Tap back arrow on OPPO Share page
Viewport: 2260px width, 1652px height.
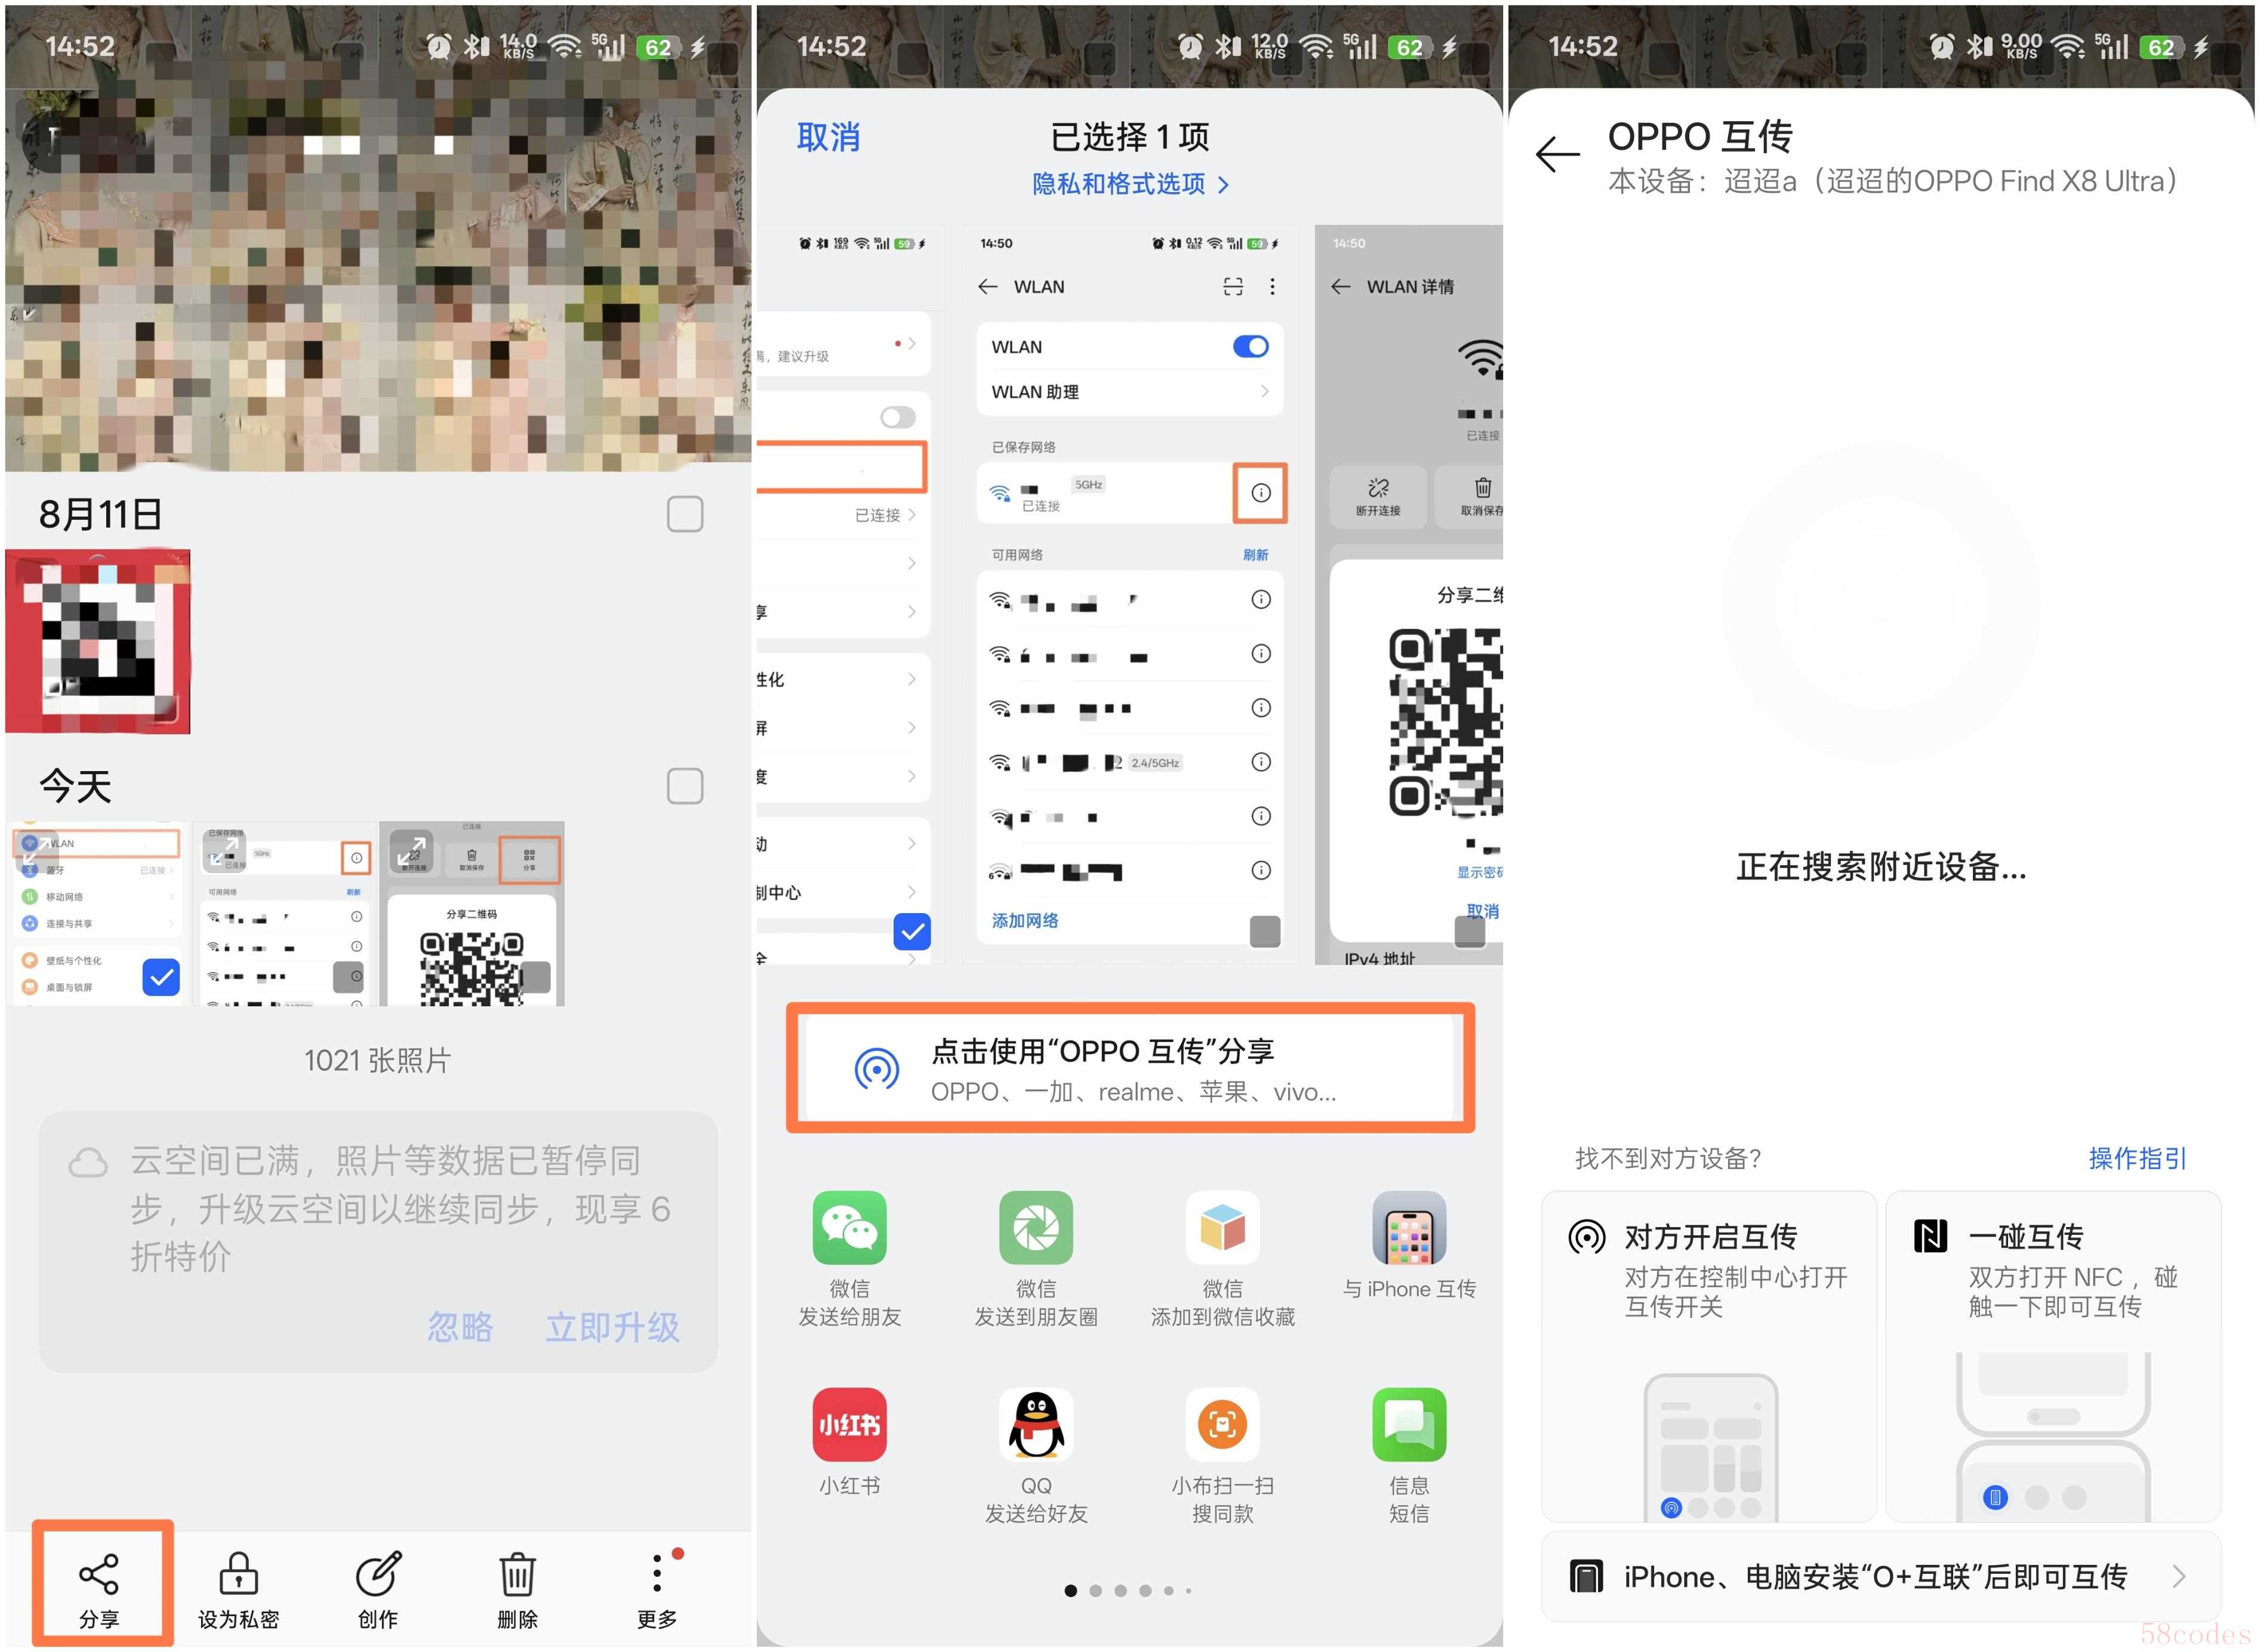coord(1557,154)
